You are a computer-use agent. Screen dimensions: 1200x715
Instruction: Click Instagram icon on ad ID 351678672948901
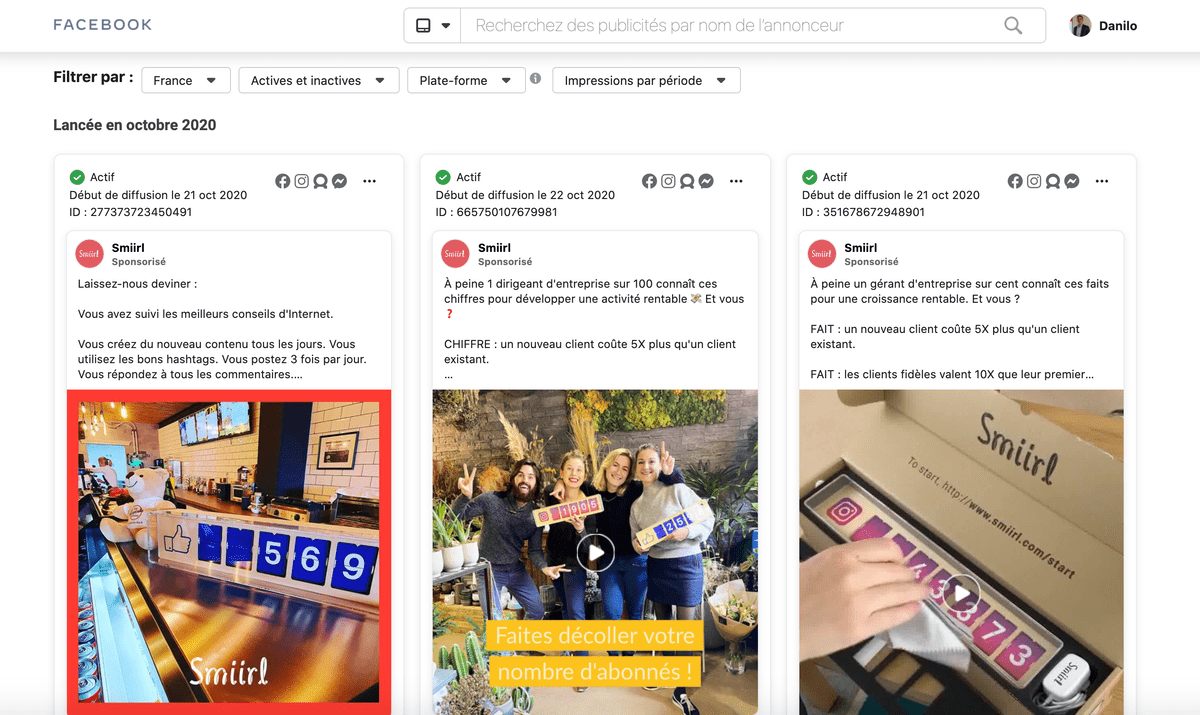pos(1034,181)
